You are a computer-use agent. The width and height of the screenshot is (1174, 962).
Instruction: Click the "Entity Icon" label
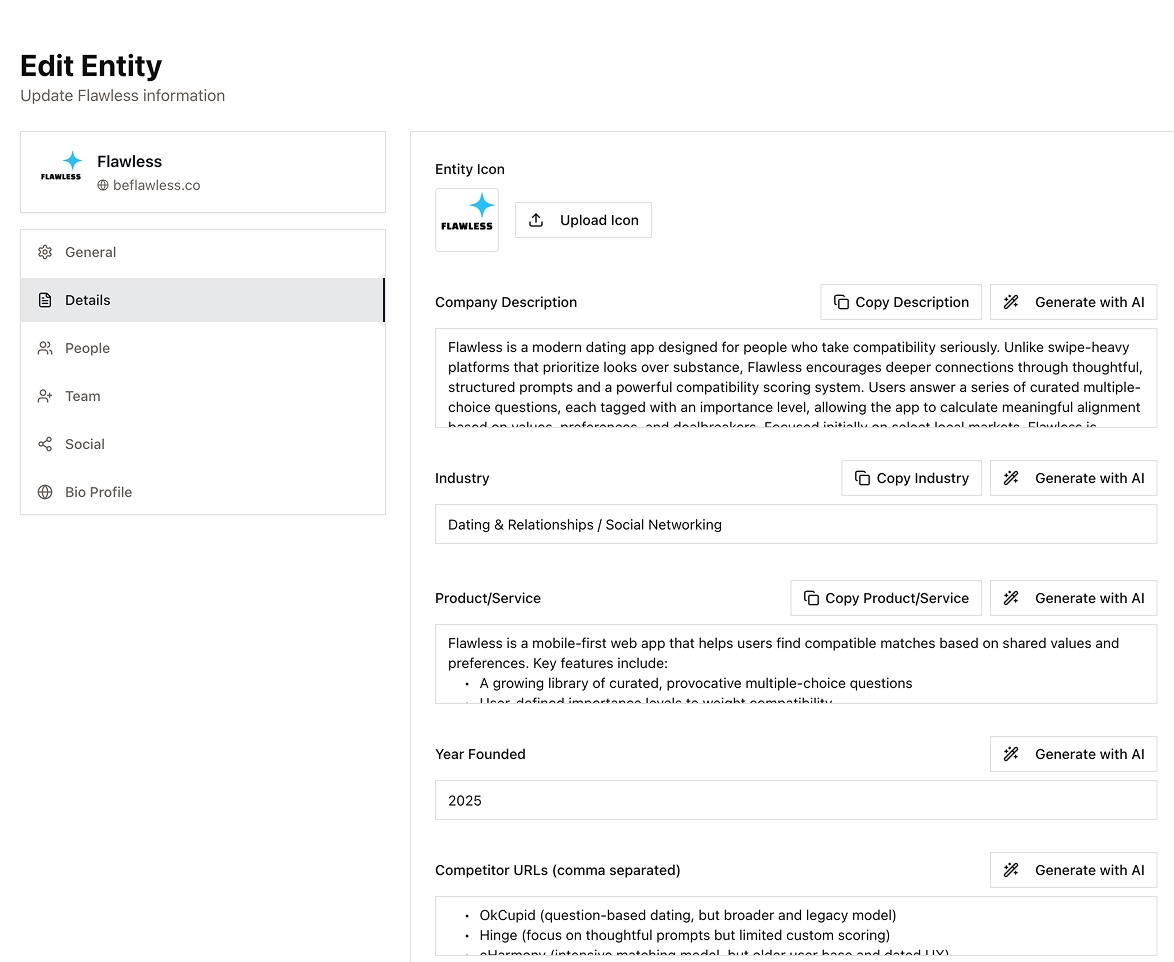pyautogui.click(x=469, y=169)
